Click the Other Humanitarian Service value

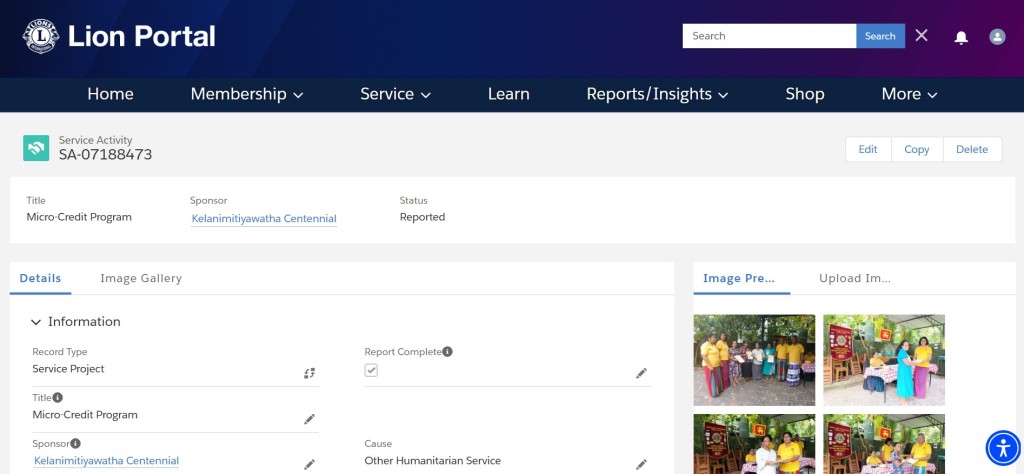pyautogui.click(x=432, y=461)
